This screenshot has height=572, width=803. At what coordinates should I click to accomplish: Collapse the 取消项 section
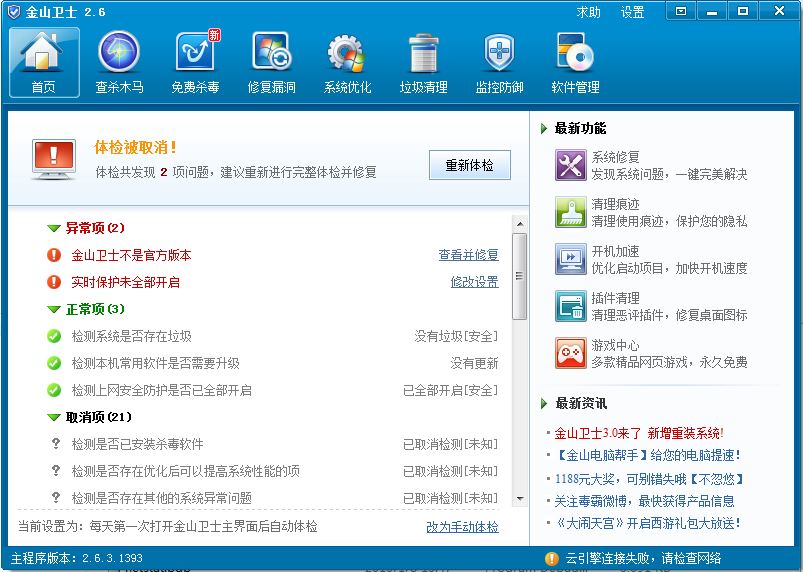(54, 417)
